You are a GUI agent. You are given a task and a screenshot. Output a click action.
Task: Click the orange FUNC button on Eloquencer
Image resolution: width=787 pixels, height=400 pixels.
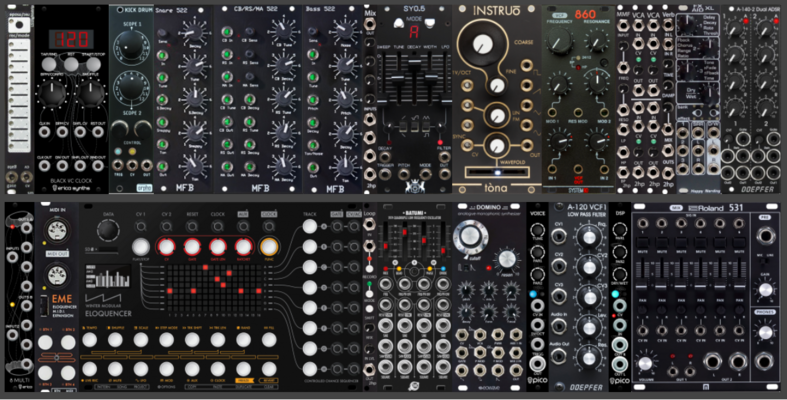tap(269, 247)
